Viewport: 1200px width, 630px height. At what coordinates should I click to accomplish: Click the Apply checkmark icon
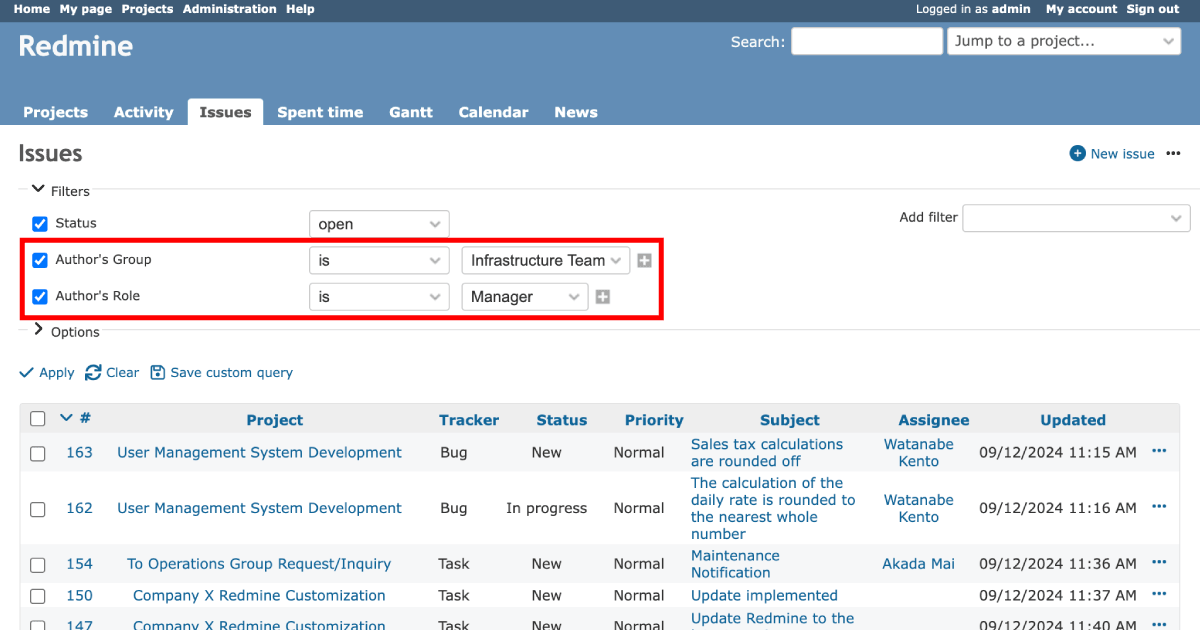coord(27,372)
